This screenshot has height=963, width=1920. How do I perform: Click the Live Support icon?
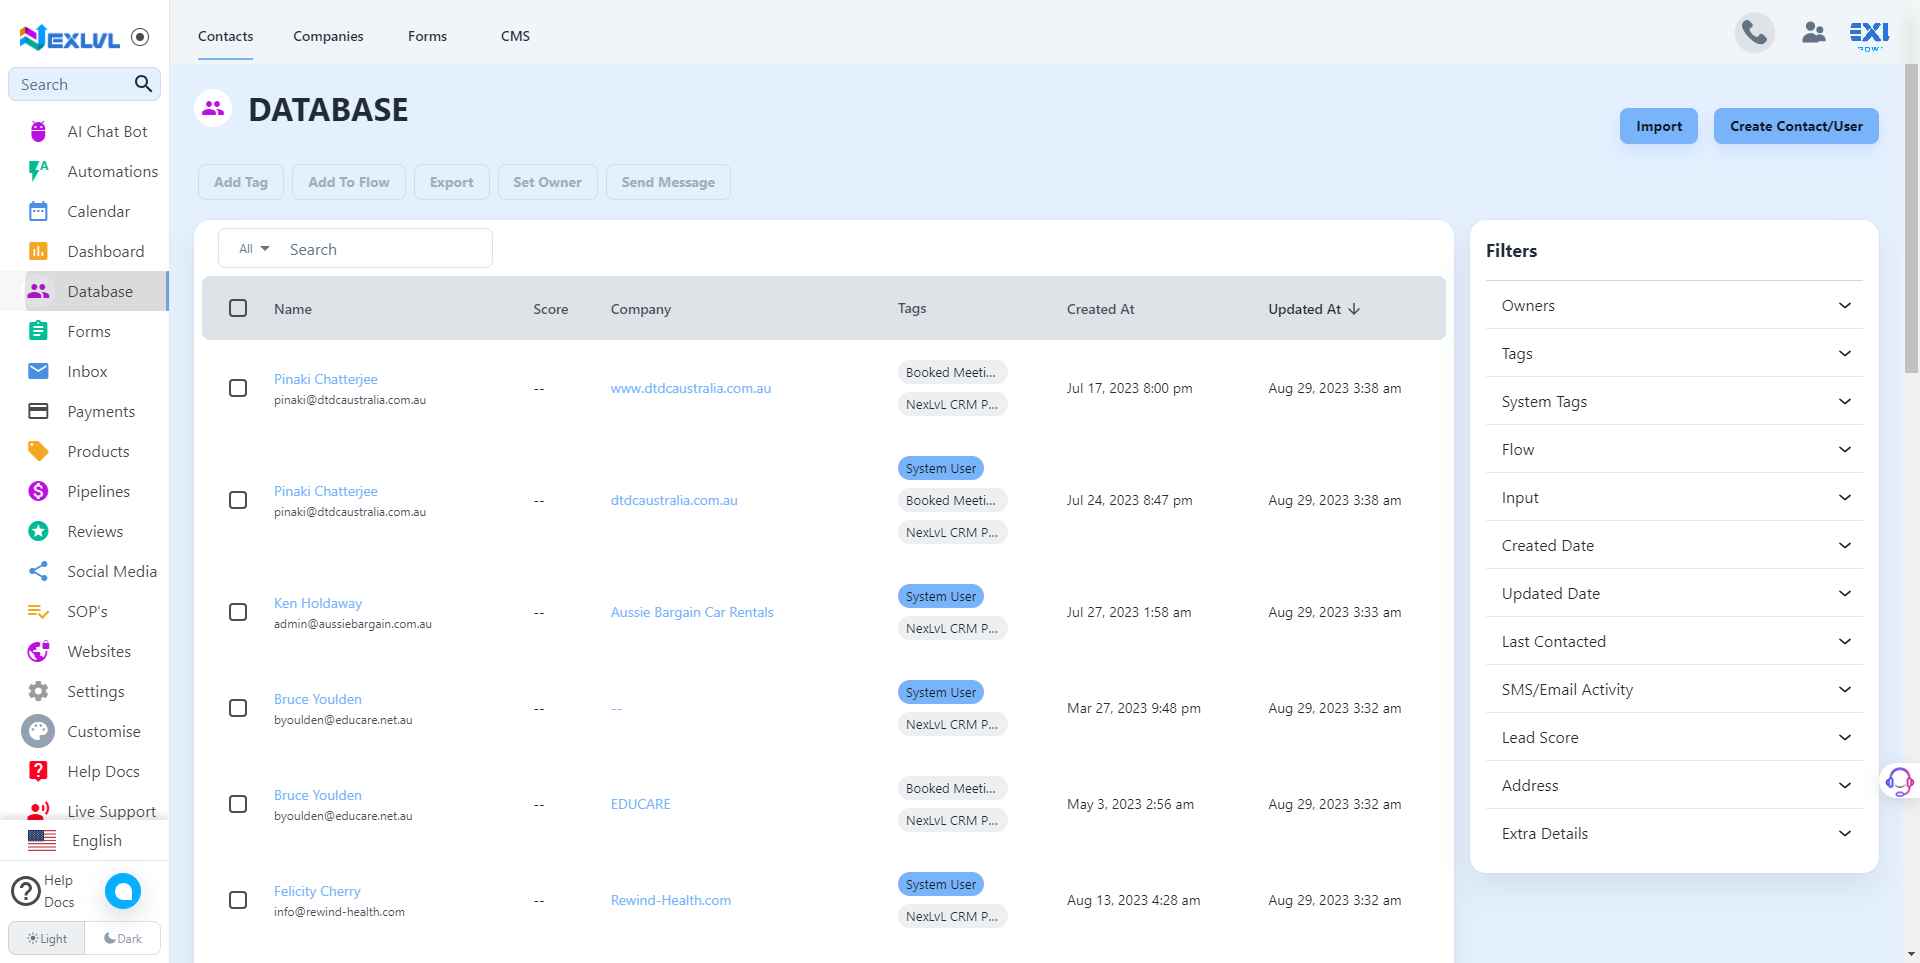[x=38, y=809]
